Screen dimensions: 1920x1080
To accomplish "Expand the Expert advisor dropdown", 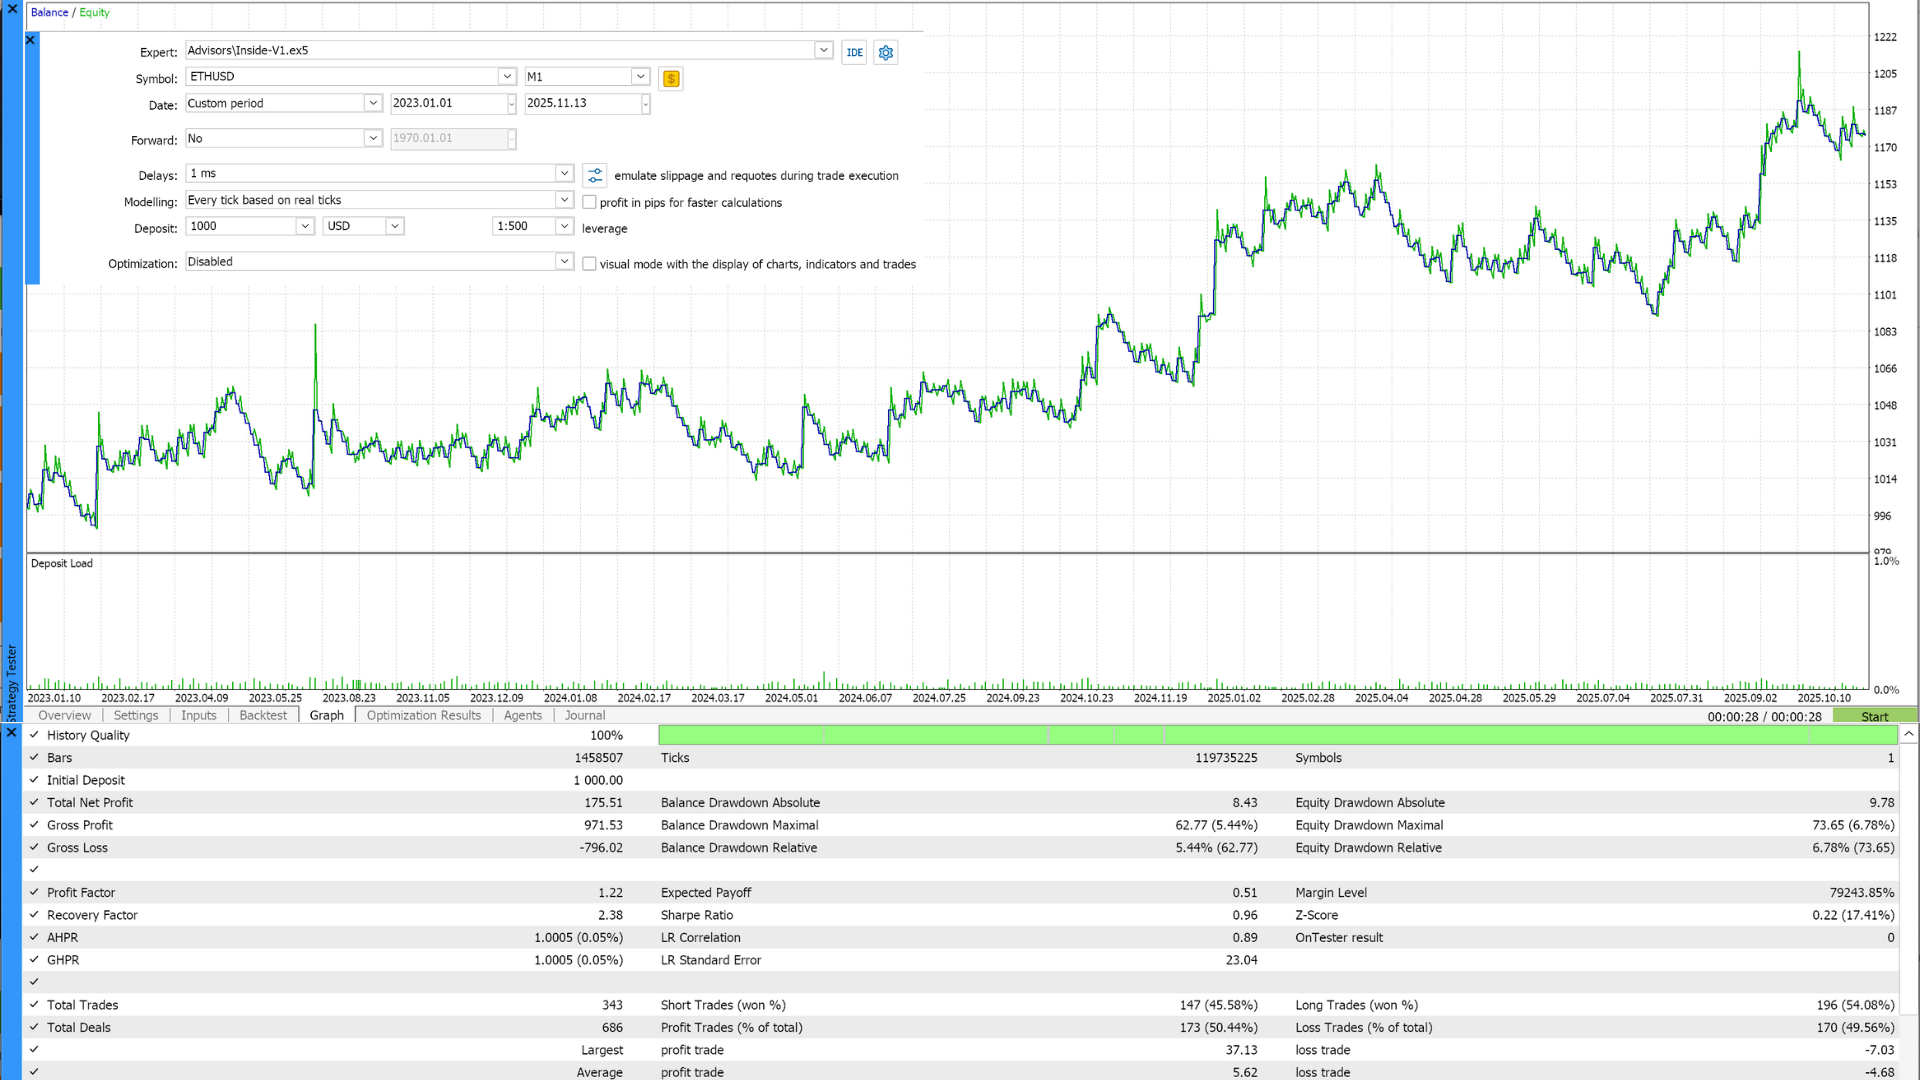I will pos(823,50).
